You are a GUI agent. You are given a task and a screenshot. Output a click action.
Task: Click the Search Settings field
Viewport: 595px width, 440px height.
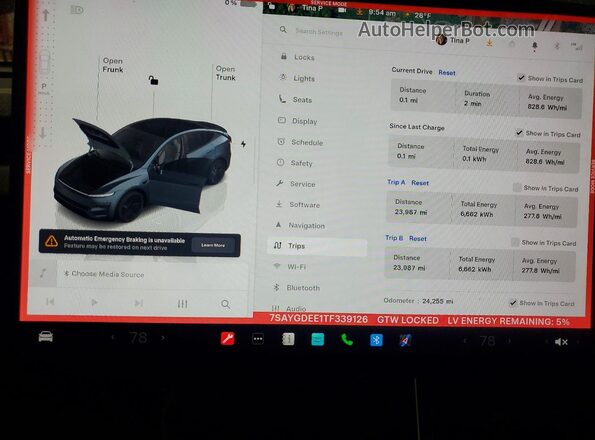click(319, 32)
